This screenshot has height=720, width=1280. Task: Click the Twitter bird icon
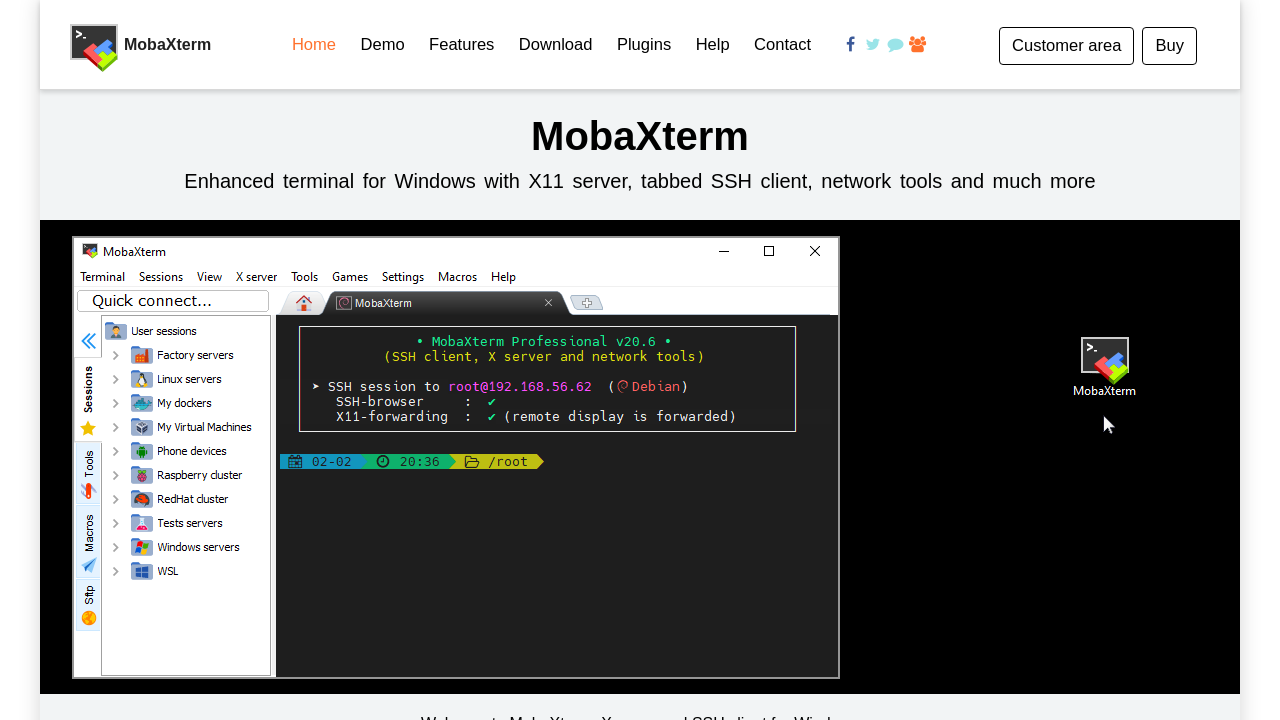(x=873, y=44)
